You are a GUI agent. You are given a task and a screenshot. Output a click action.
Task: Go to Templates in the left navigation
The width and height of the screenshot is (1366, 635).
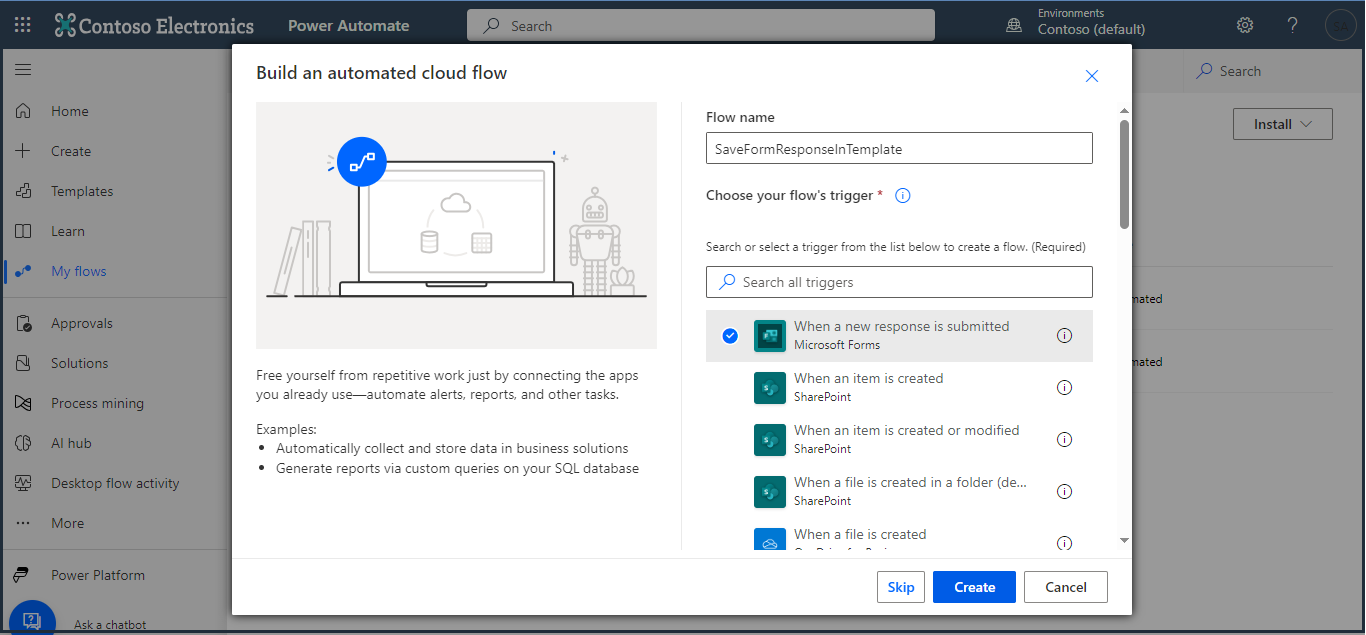point(82,191)
